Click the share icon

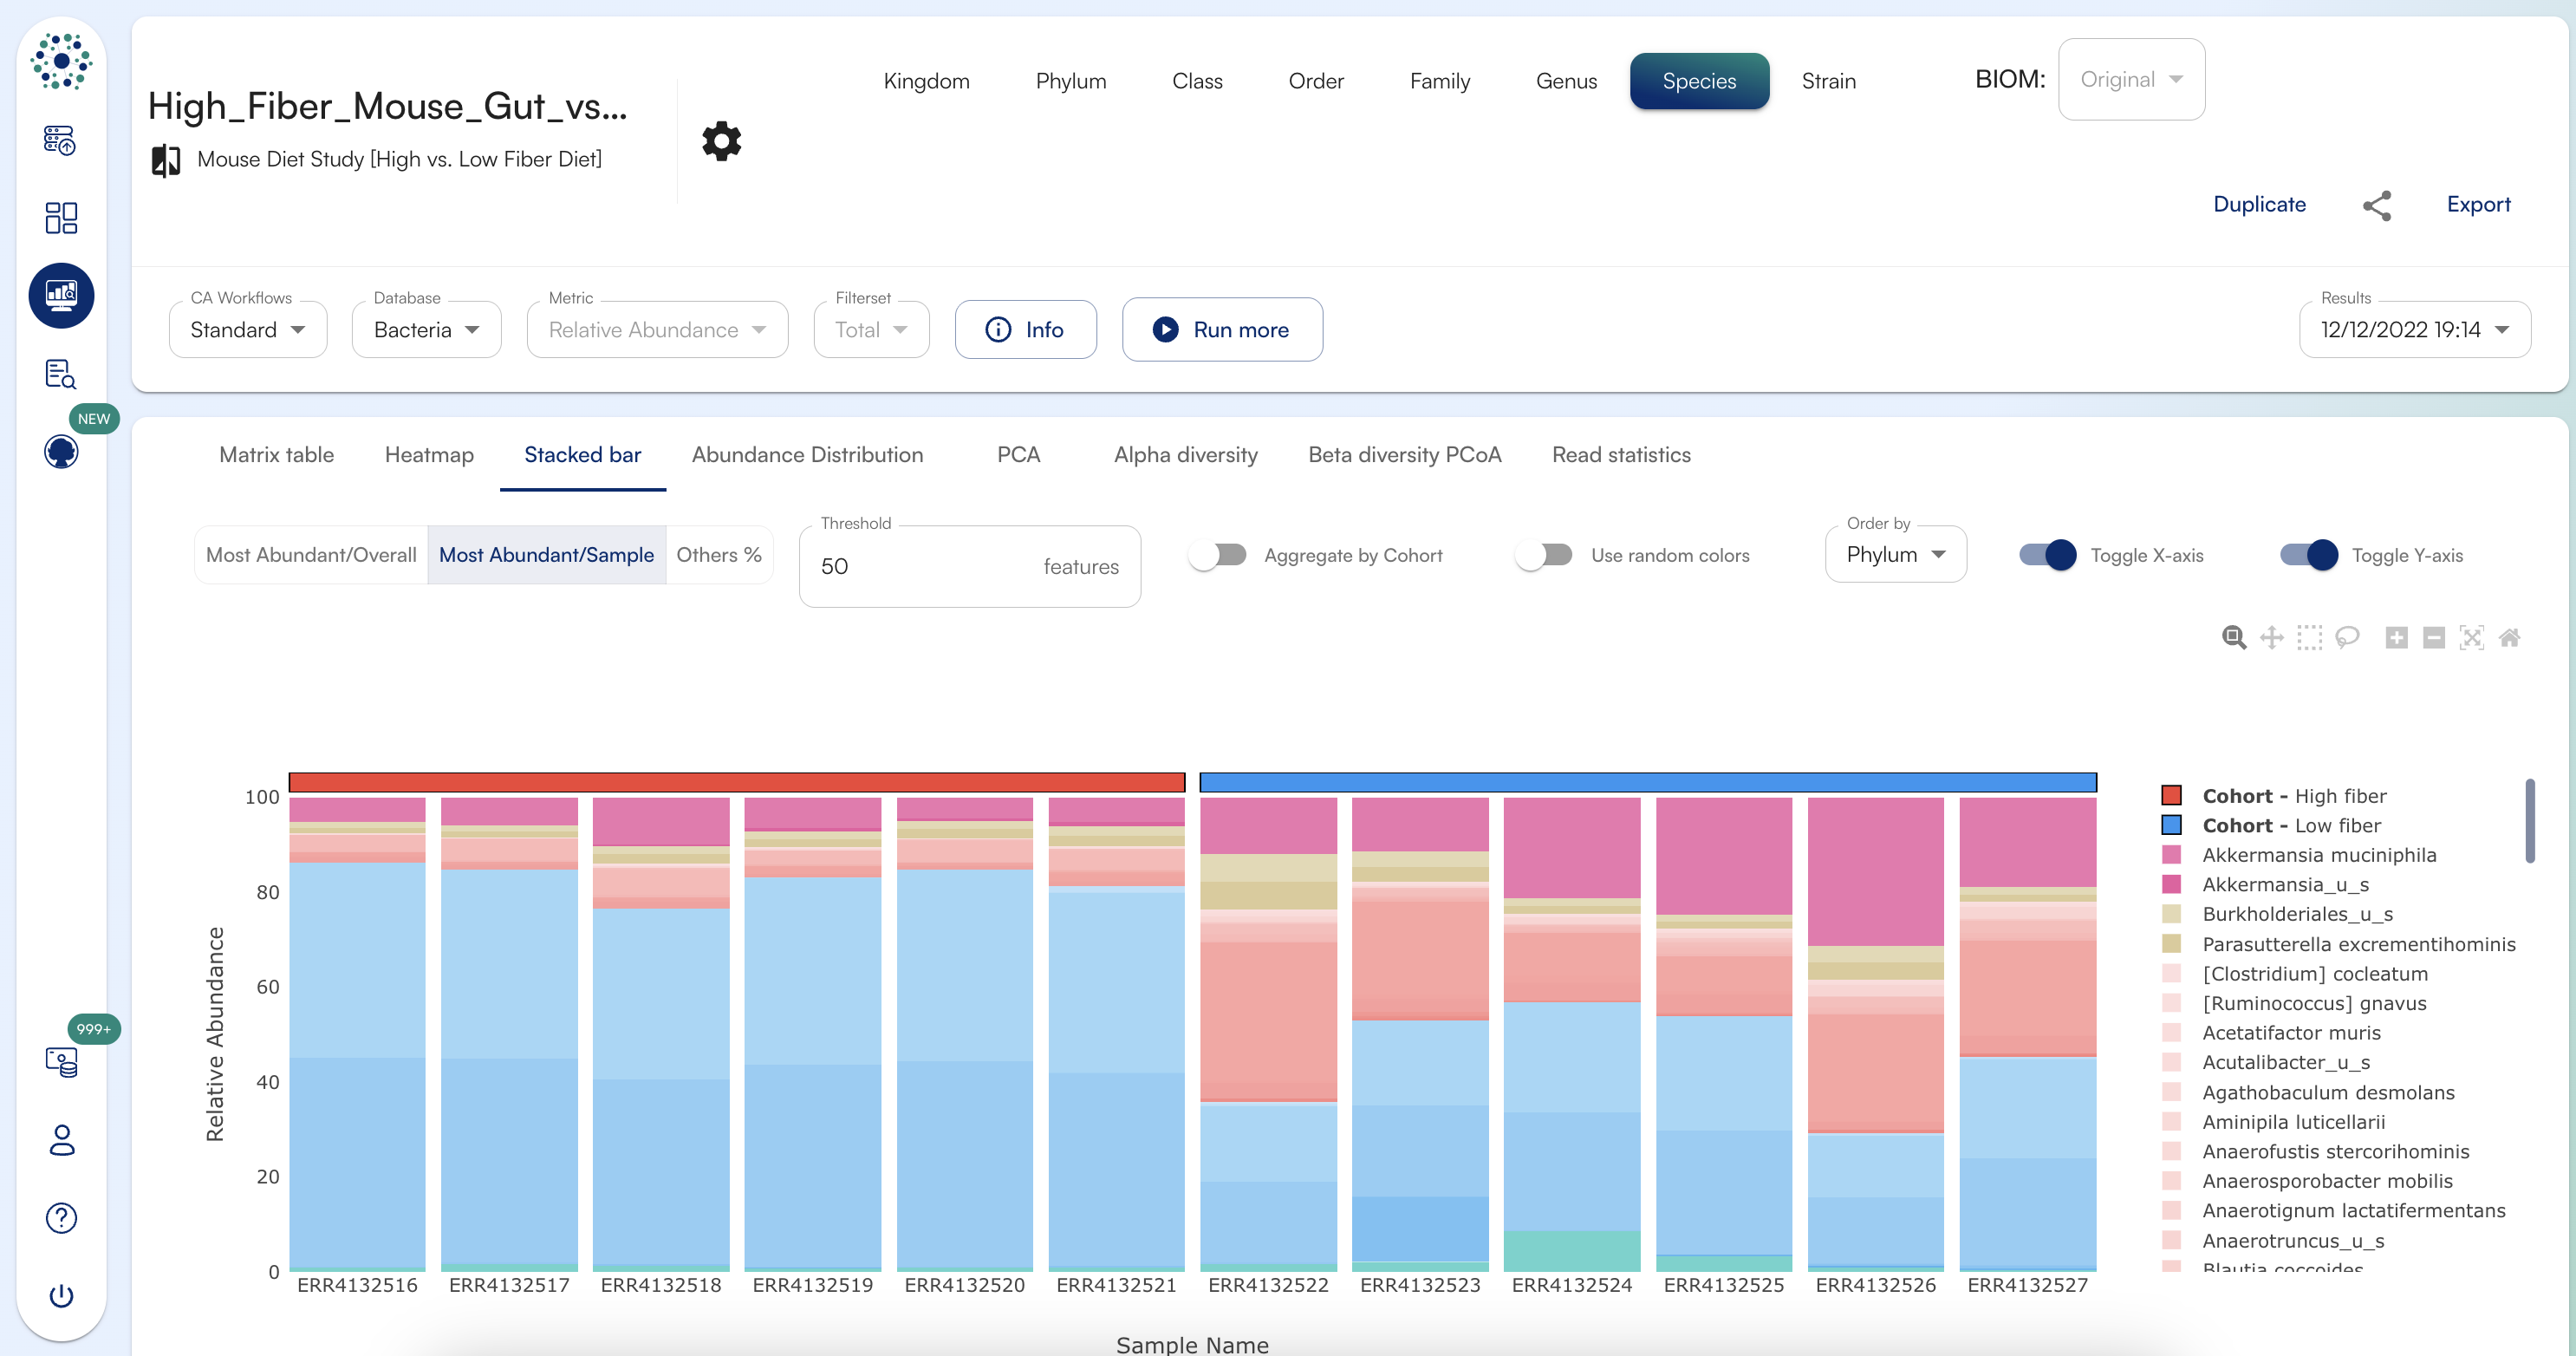pyautogui.click(x=2376, y=205)
